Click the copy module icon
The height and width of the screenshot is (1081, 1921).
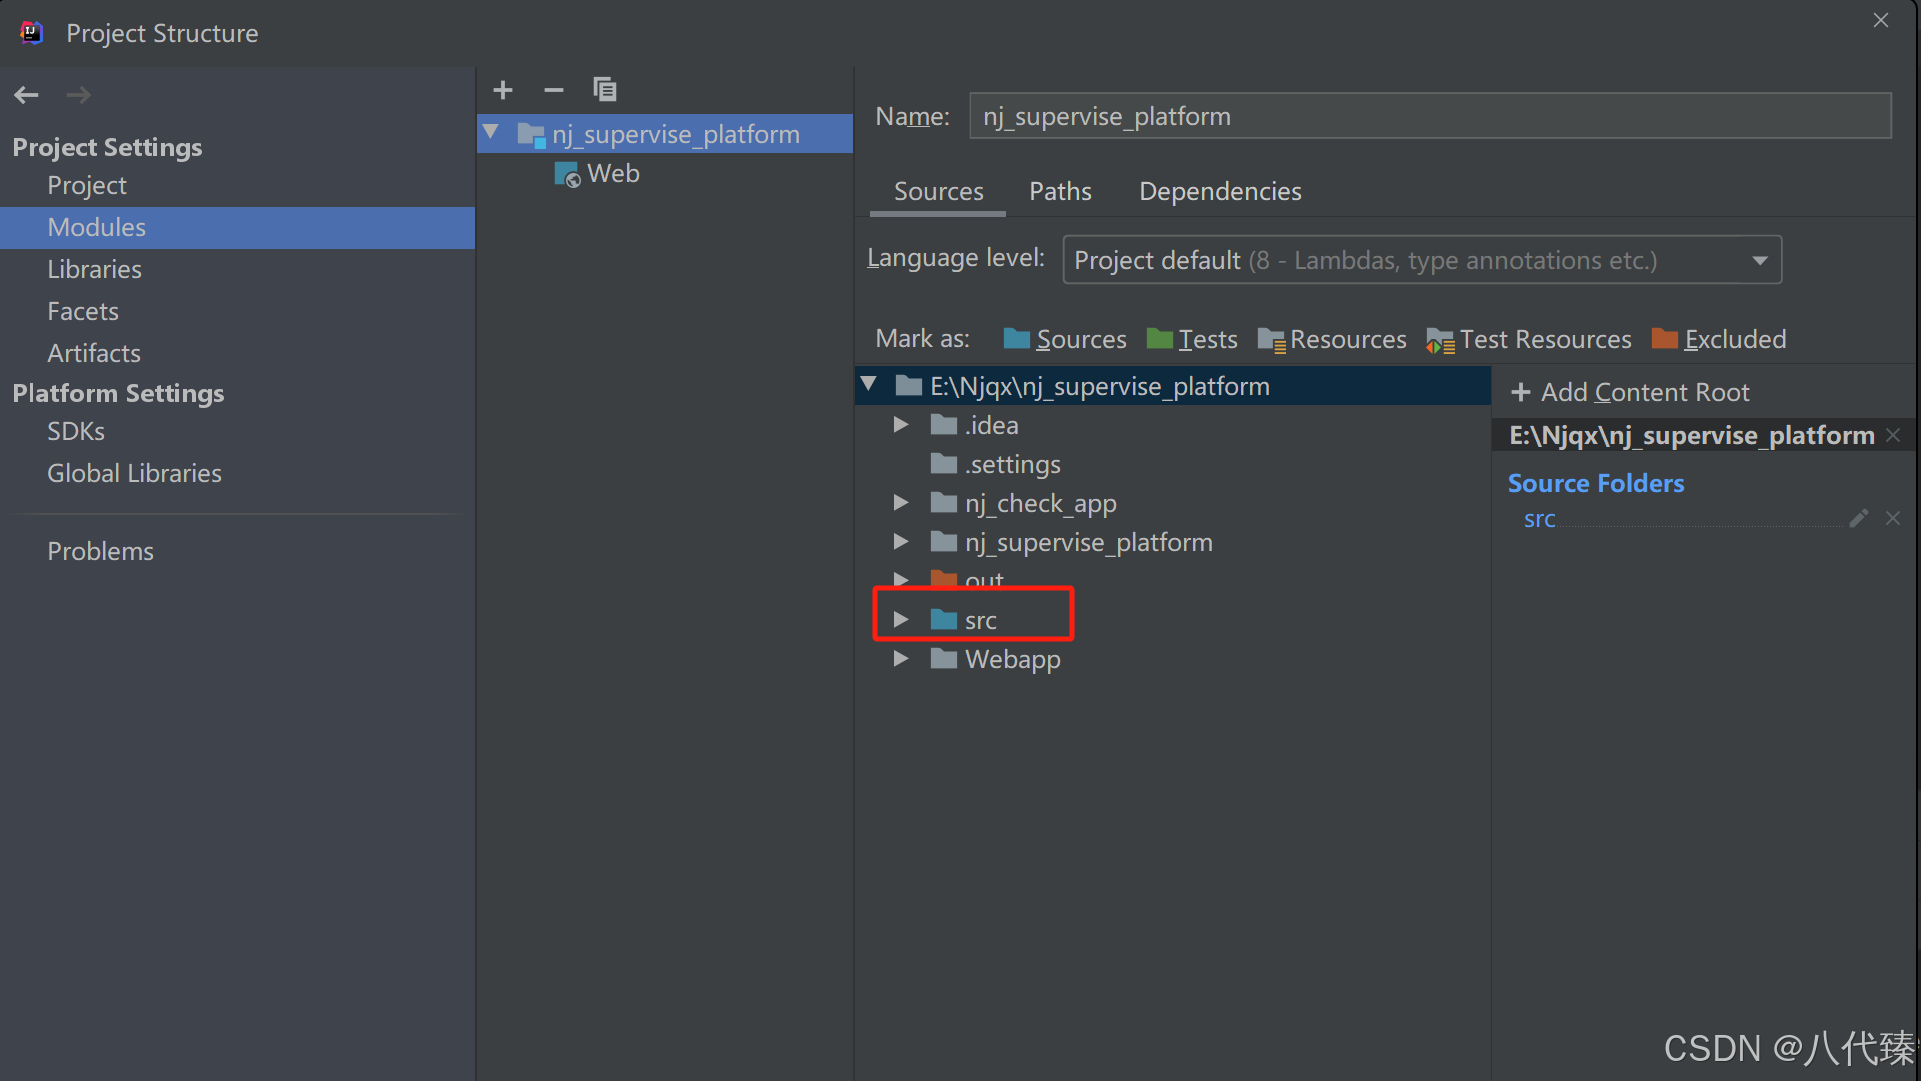(604, 90)
